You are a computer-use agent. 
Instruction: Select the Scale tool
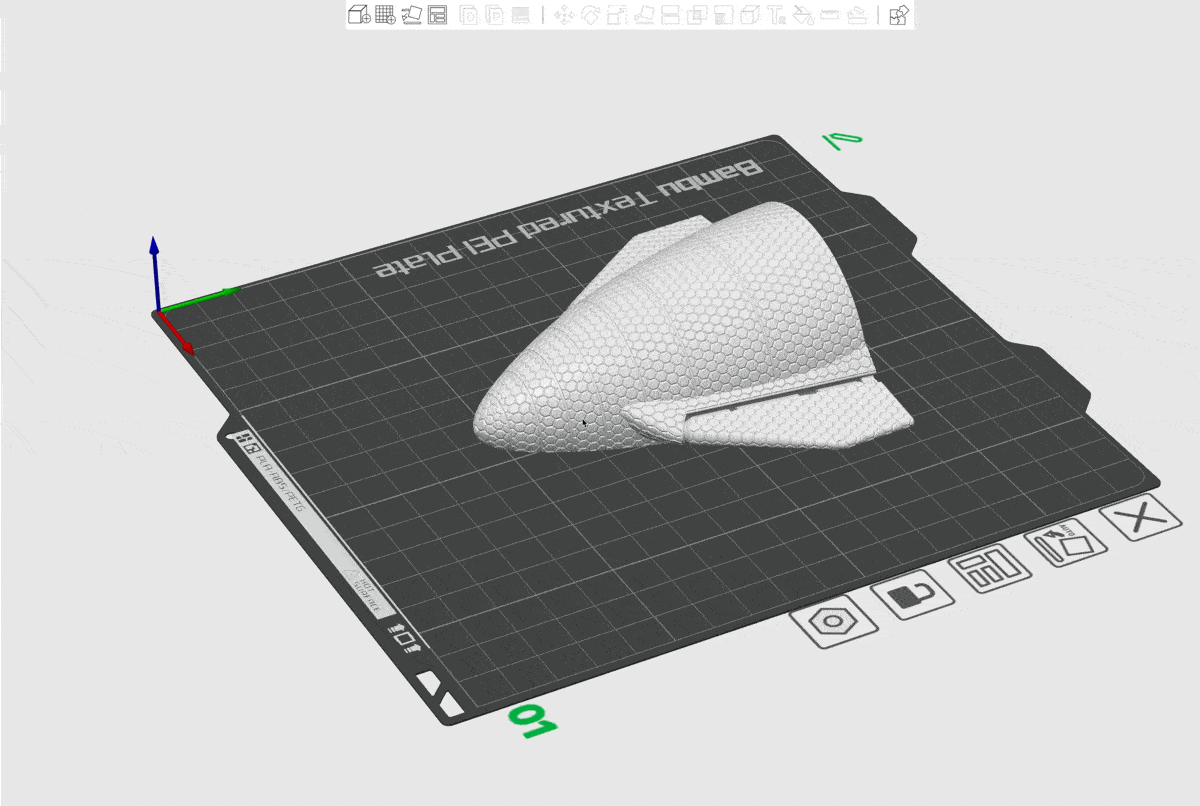coord(616,15)
